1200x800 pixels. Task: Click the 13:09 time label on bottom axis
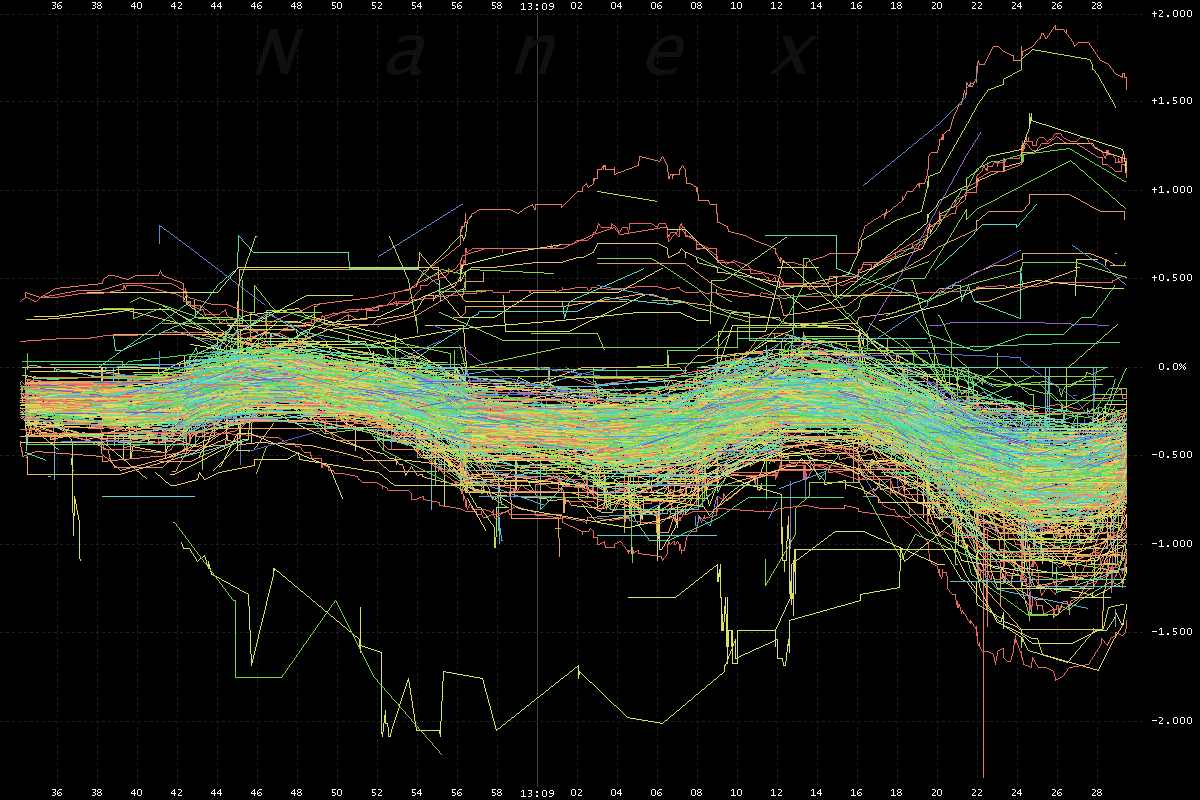pyautogui.click(x=537, y=793)
